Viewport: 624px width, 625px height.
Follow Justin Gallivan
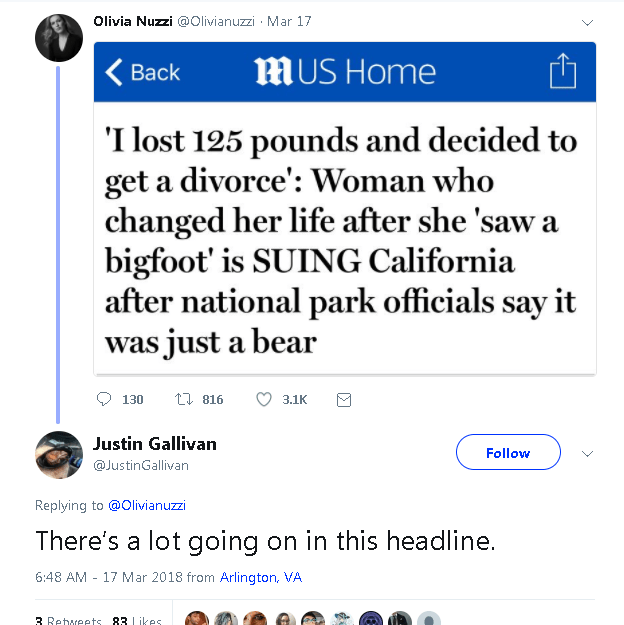click(x=508, y=453)
